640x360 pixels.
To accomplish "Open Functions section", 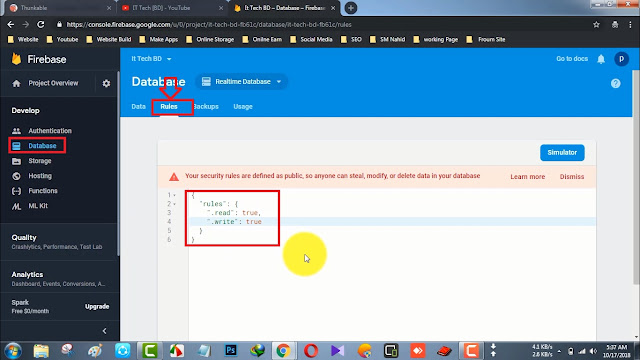I will pyautogui.click(x=42, y=191).
